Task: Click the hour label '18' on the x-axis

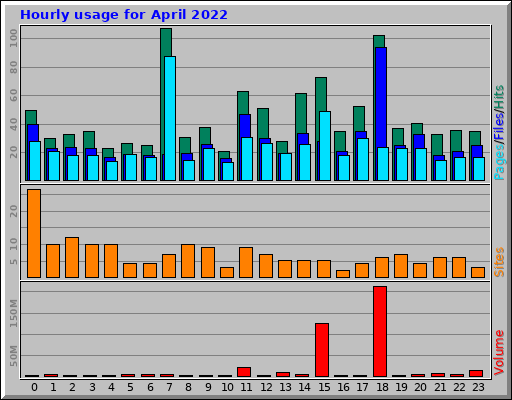Action: tap(382, 387)
